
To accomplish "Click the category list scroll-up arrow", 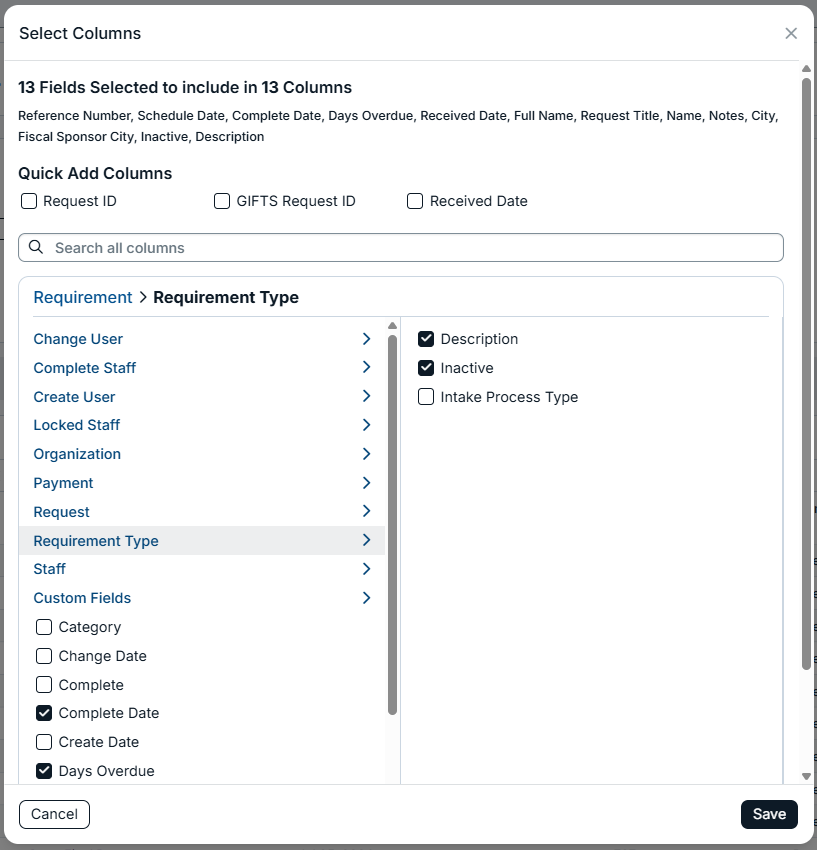I will point(393,326).
